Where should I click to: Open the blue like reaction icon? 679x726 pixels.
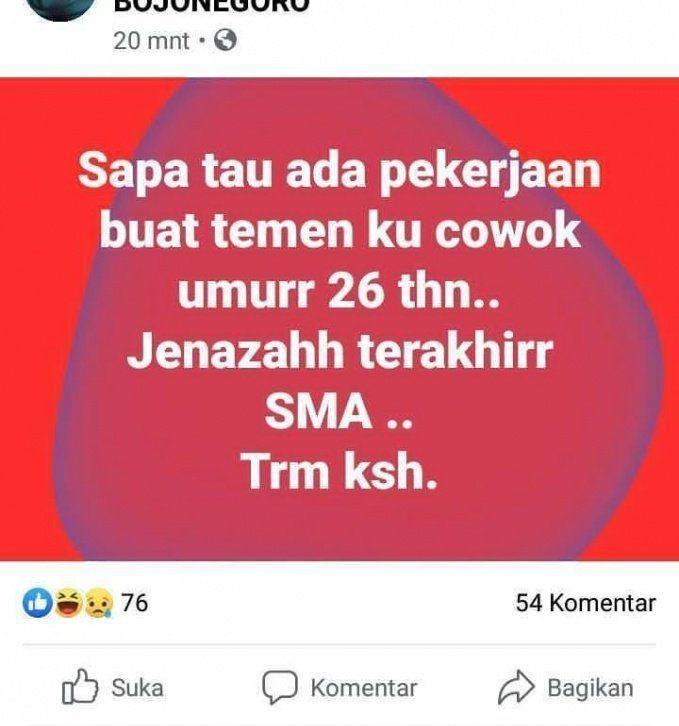(37, 603)
